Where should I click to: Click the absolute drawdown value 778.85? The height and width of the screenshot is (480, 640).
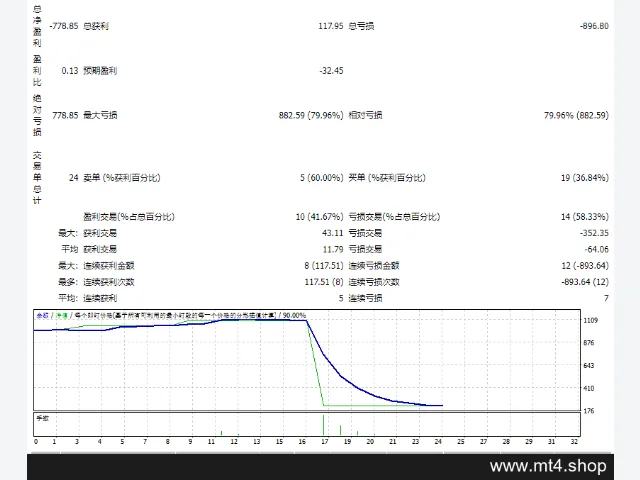point(65,115)
